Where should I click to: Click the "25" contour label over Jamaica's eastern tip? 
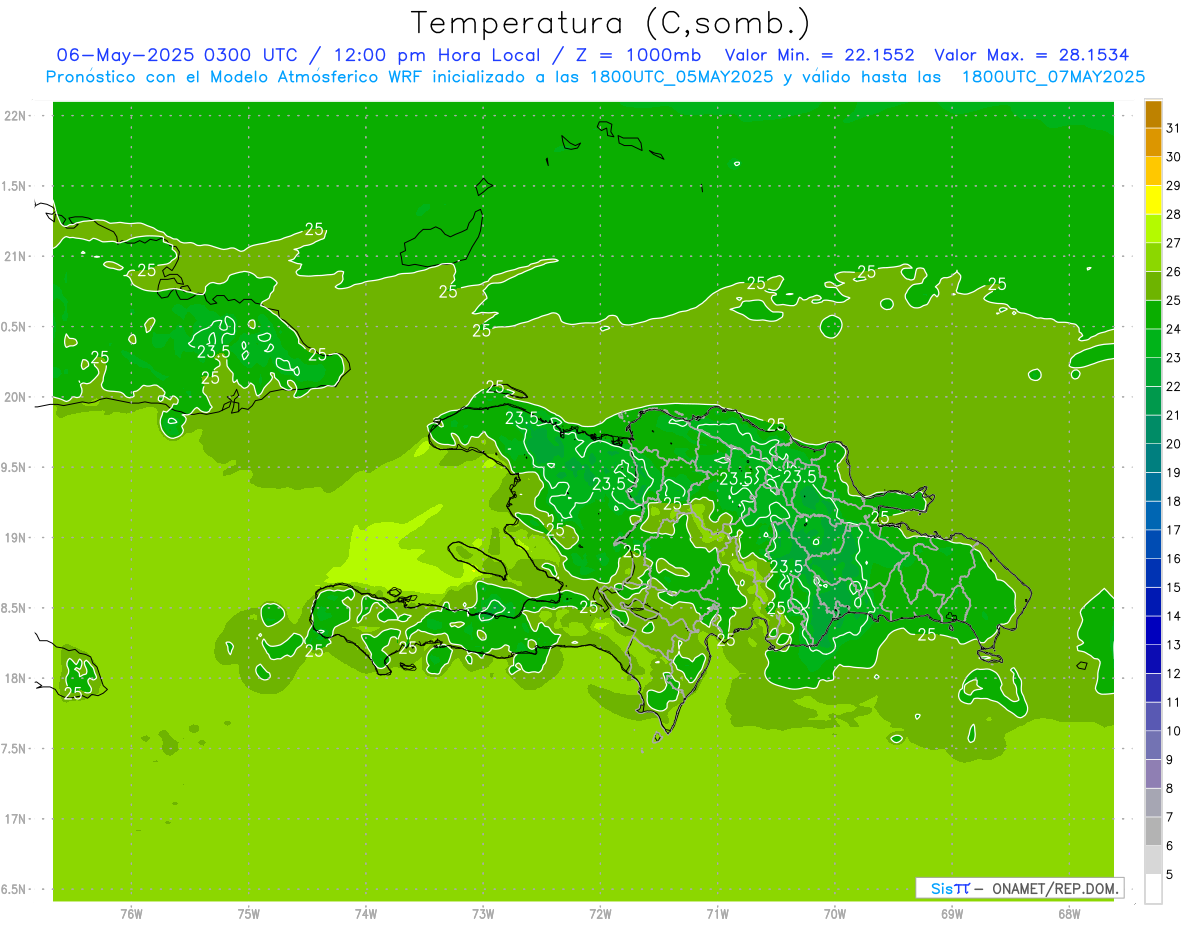[73, 693]
